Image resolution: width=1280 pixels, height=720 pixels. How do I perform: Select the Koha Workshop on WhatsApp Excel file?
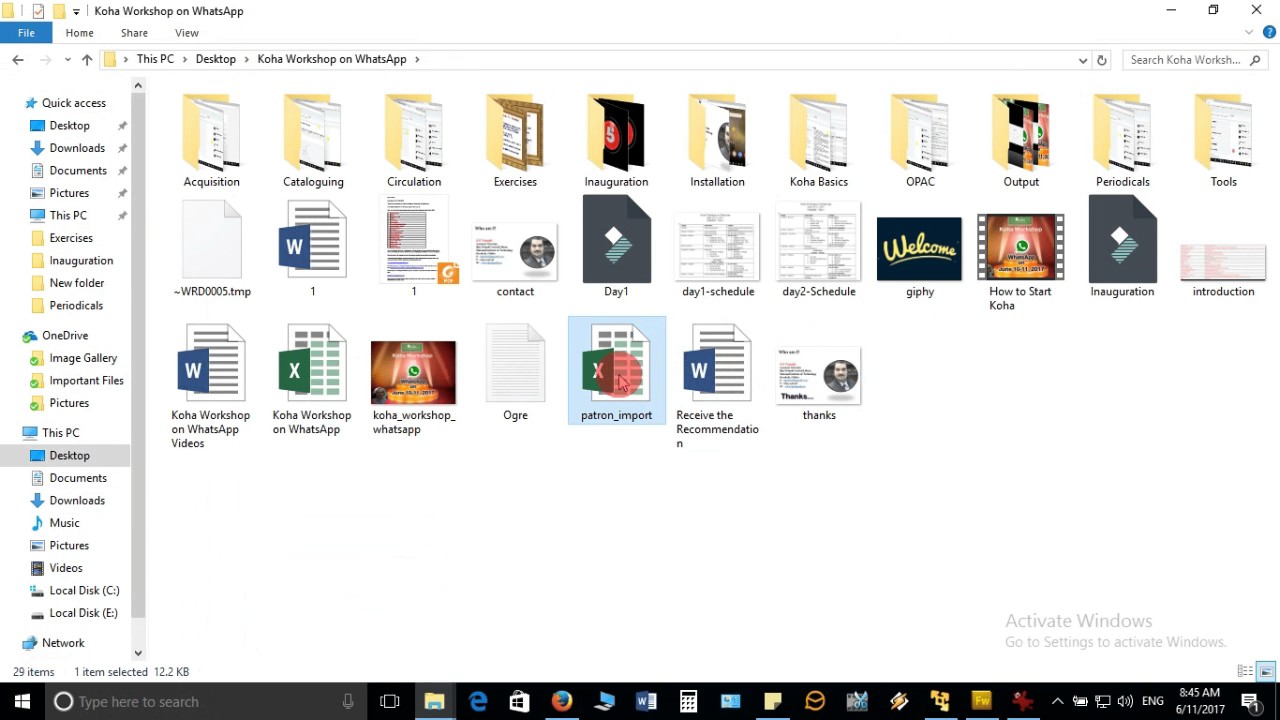(313, 379)
